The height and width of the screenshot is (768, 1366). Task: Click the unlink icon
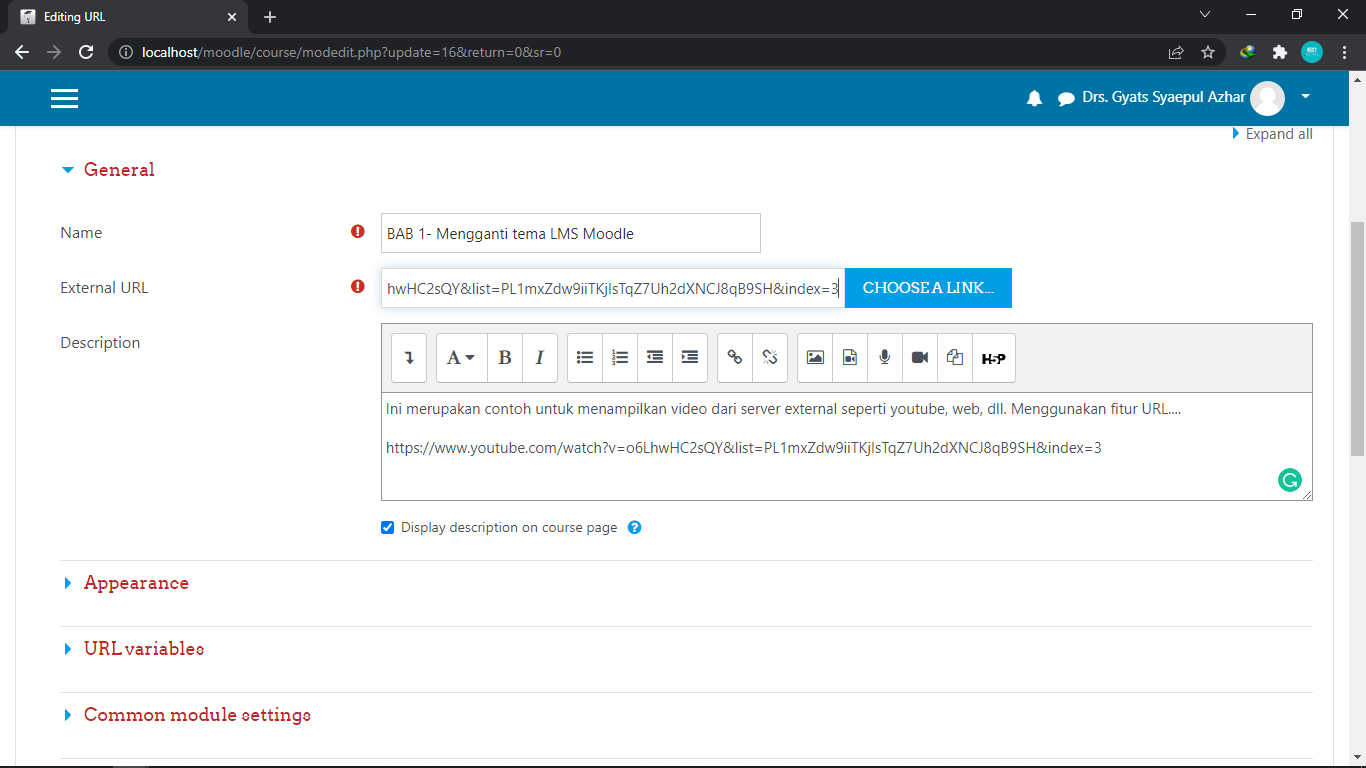coord(770,358)
